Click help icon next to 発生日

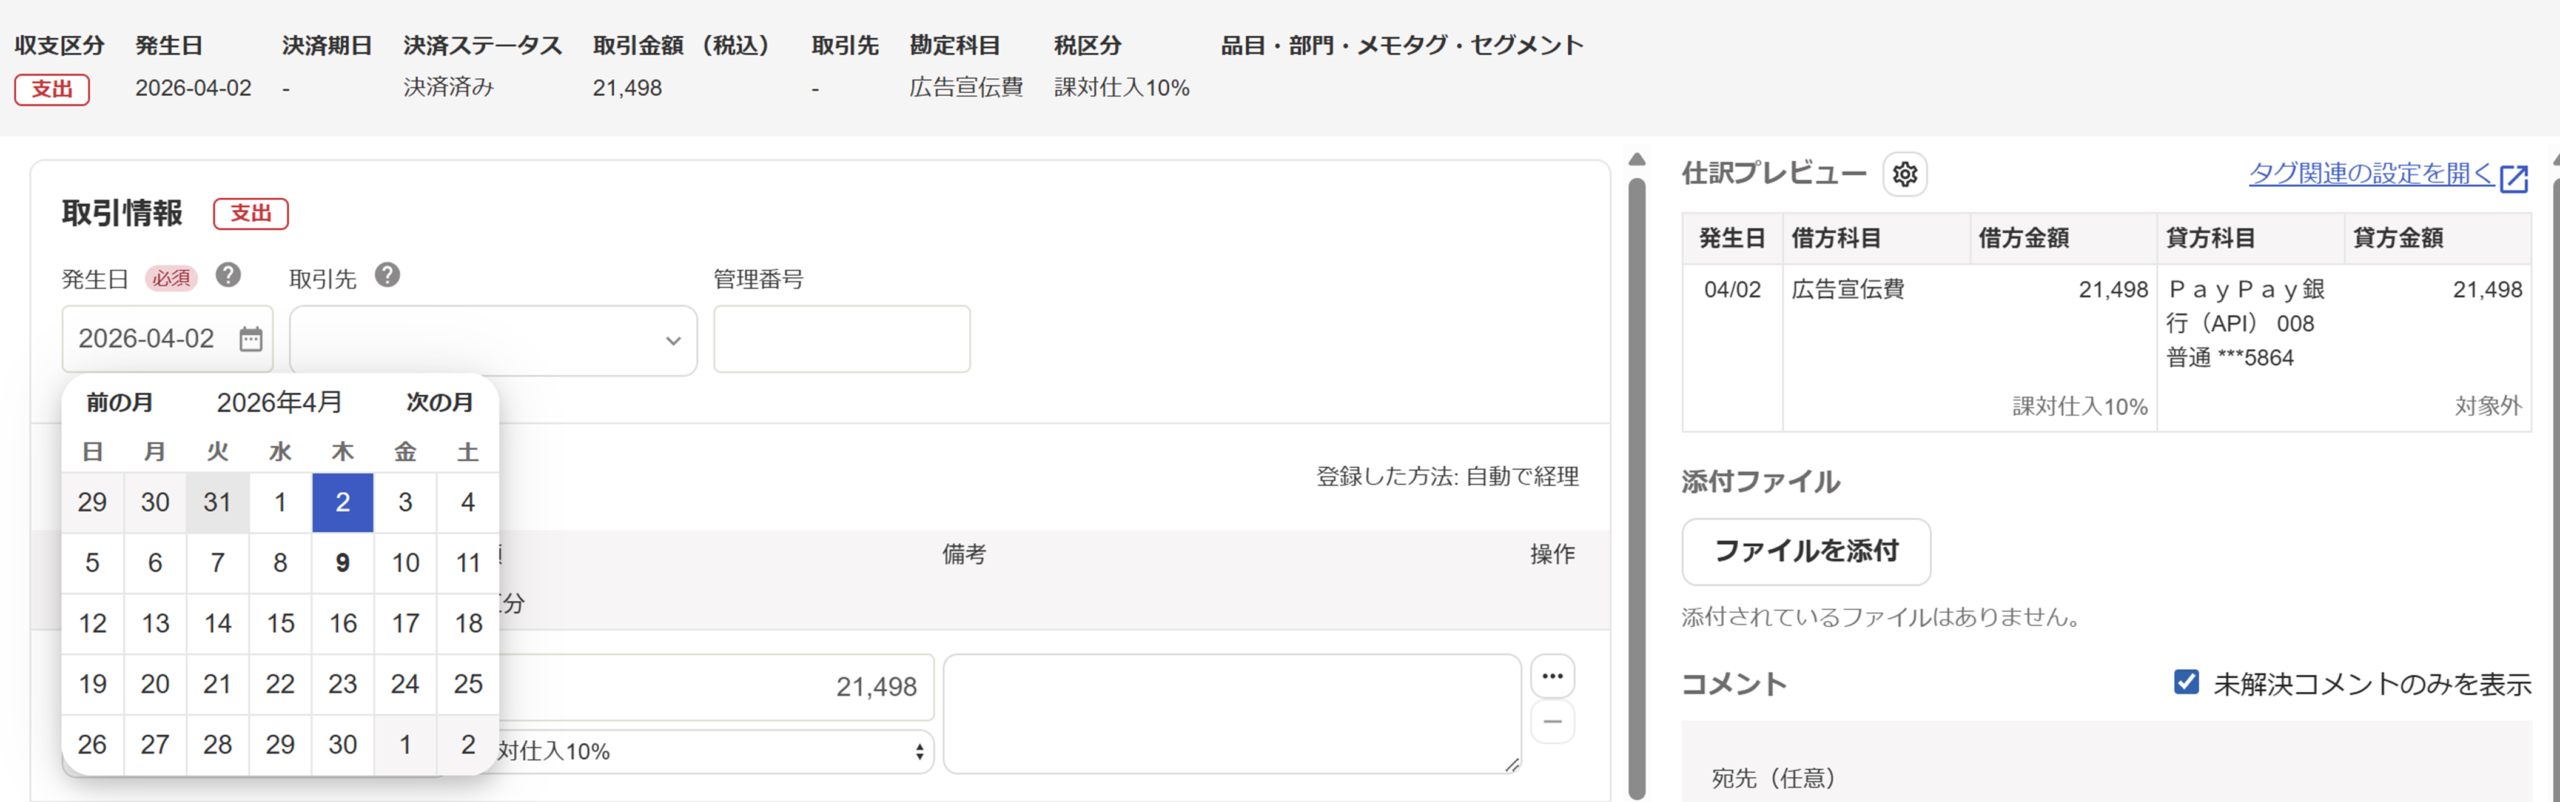click(x=228, y=276)
